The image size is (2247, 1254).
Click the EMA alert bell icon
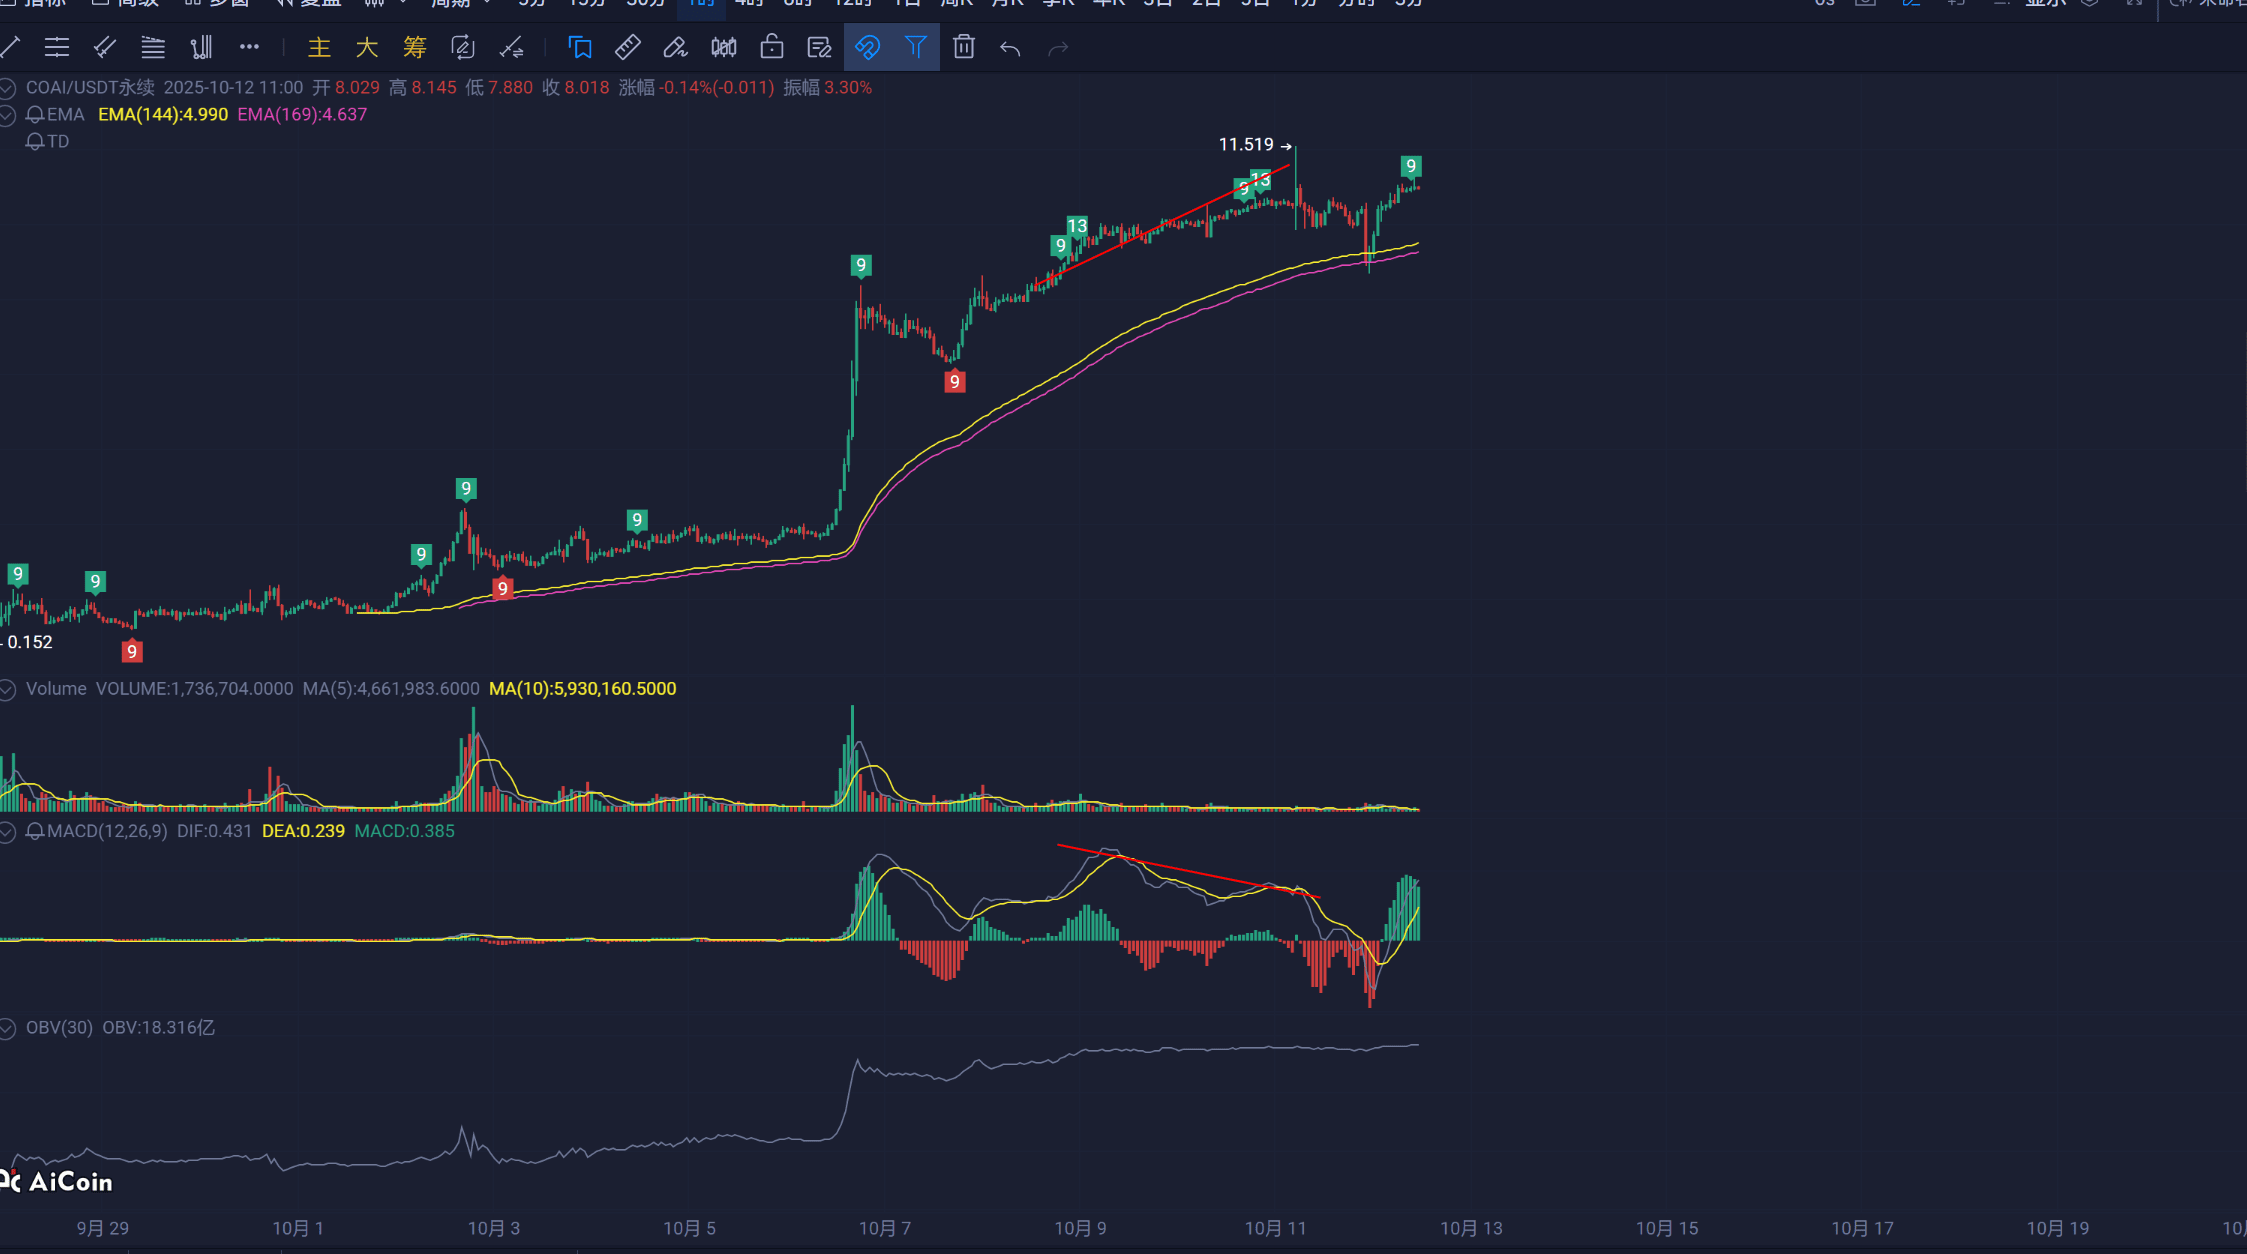click(x=35, y=115)
